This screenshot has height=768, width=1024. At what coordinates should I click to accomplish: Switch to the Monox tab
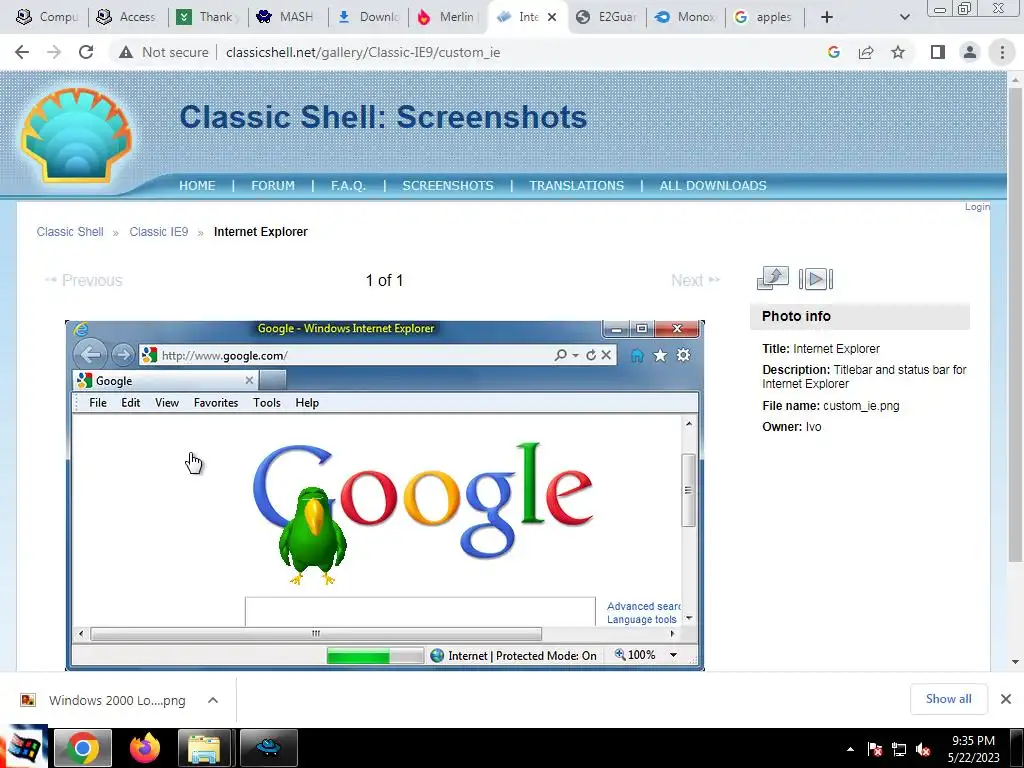click(686, 17)
